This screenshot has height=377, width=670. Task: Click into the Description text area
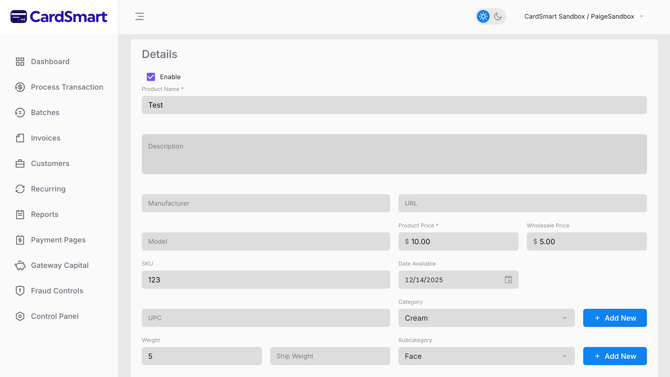click(x=394, y=154)
